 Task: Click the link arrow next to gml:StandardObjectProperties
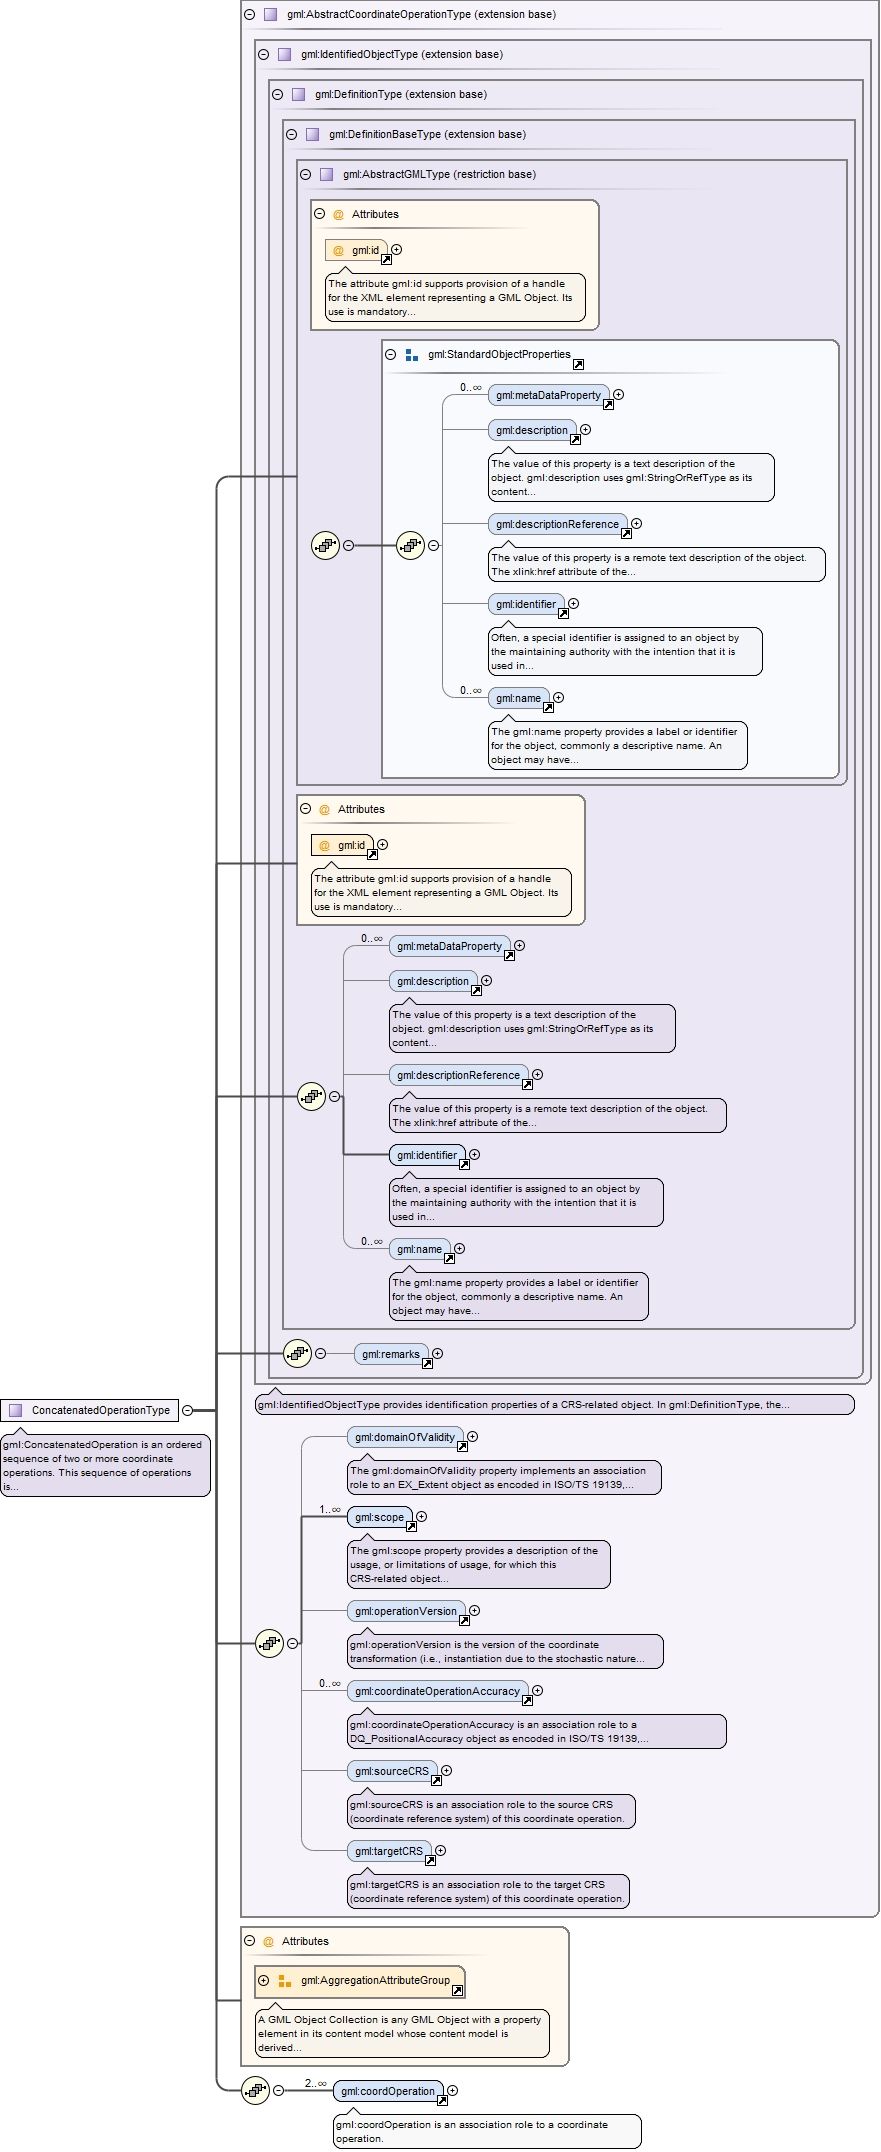tap(578, 364)
